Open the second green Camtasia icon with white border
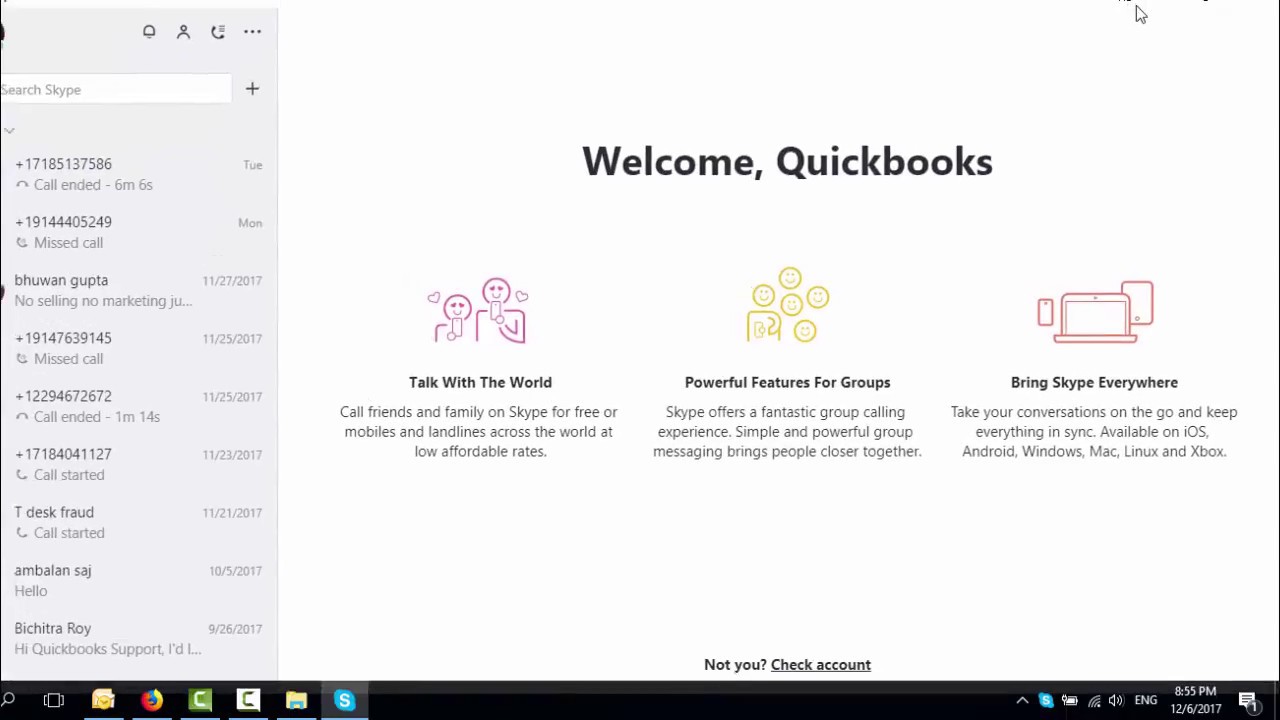This screenshot has height=720, width=1280. click(x=248, y=701)
